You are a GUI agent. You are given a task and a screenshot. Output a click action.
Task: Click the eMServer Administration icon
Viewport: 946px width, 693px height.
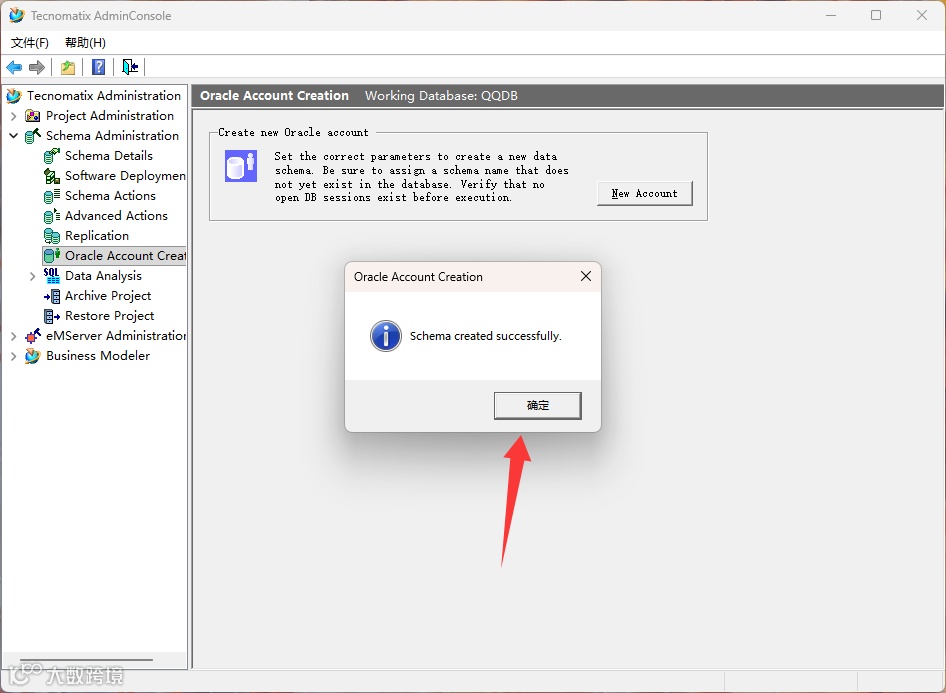point(33,336)
